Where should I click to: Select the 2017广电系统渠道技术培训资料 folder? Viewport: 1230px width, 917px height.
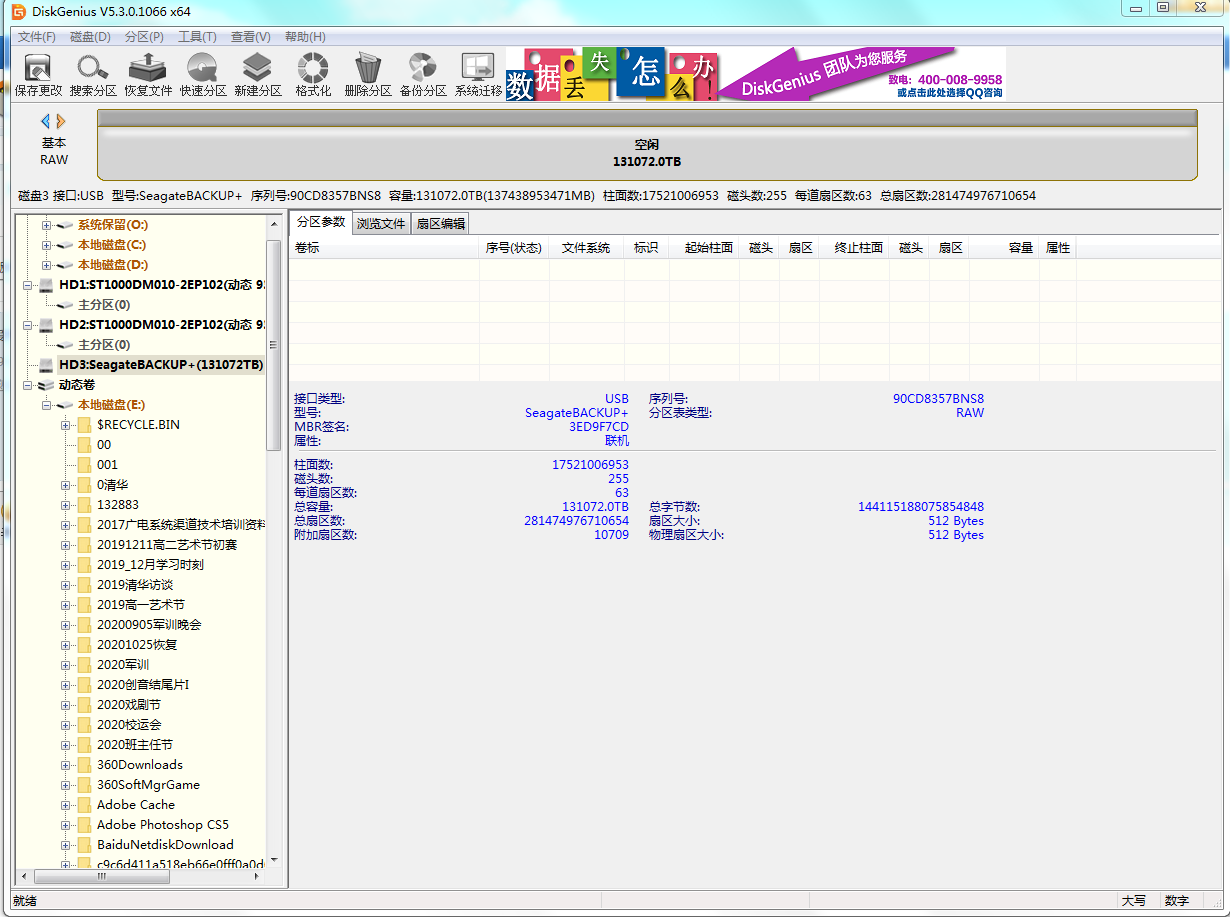(181, 525)
